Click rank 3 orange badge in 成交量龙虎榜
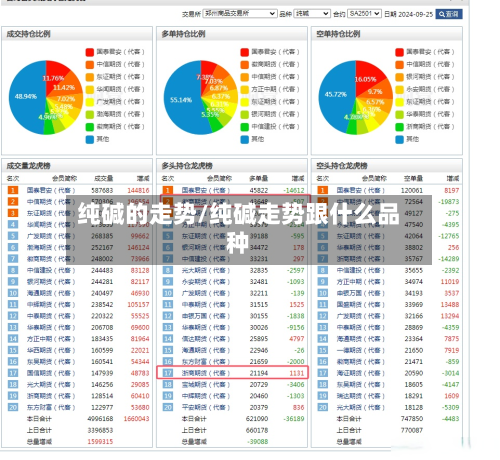 pyautogui.click(x=13, y=213)
